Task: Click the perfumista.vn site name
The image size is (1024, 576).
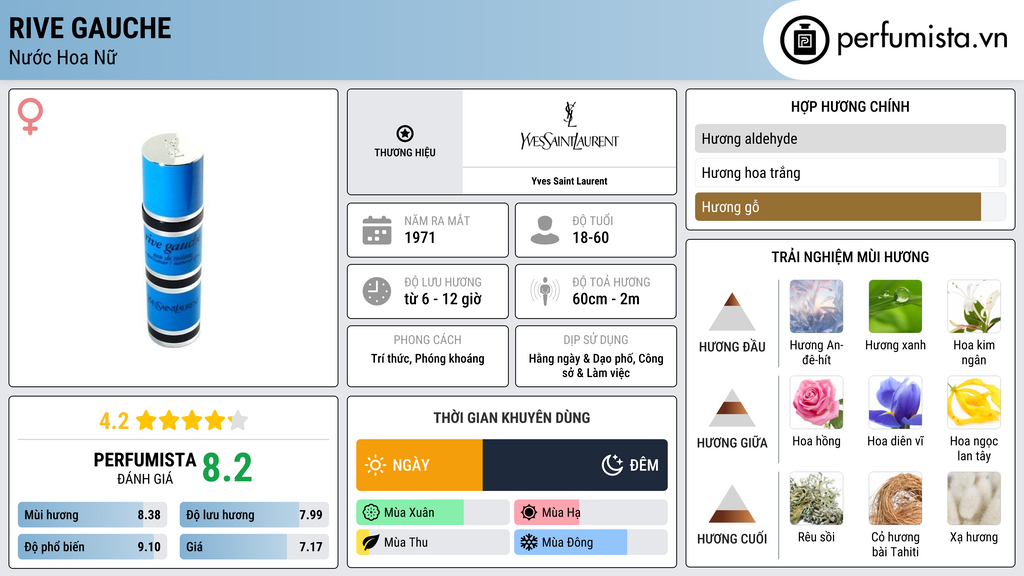Action: click(921, 39)
